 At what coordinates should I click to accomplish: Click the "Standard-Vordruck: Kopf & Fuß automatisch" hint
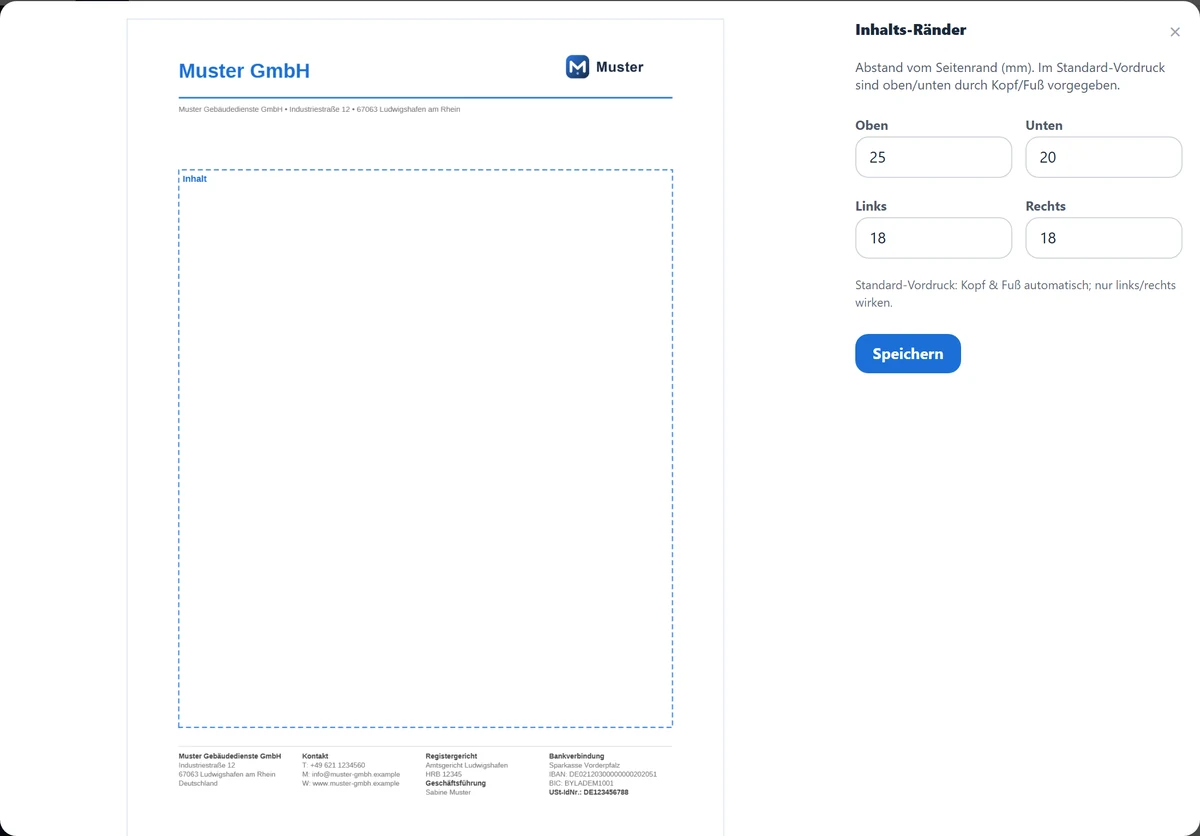click(x=1015, y=293)
